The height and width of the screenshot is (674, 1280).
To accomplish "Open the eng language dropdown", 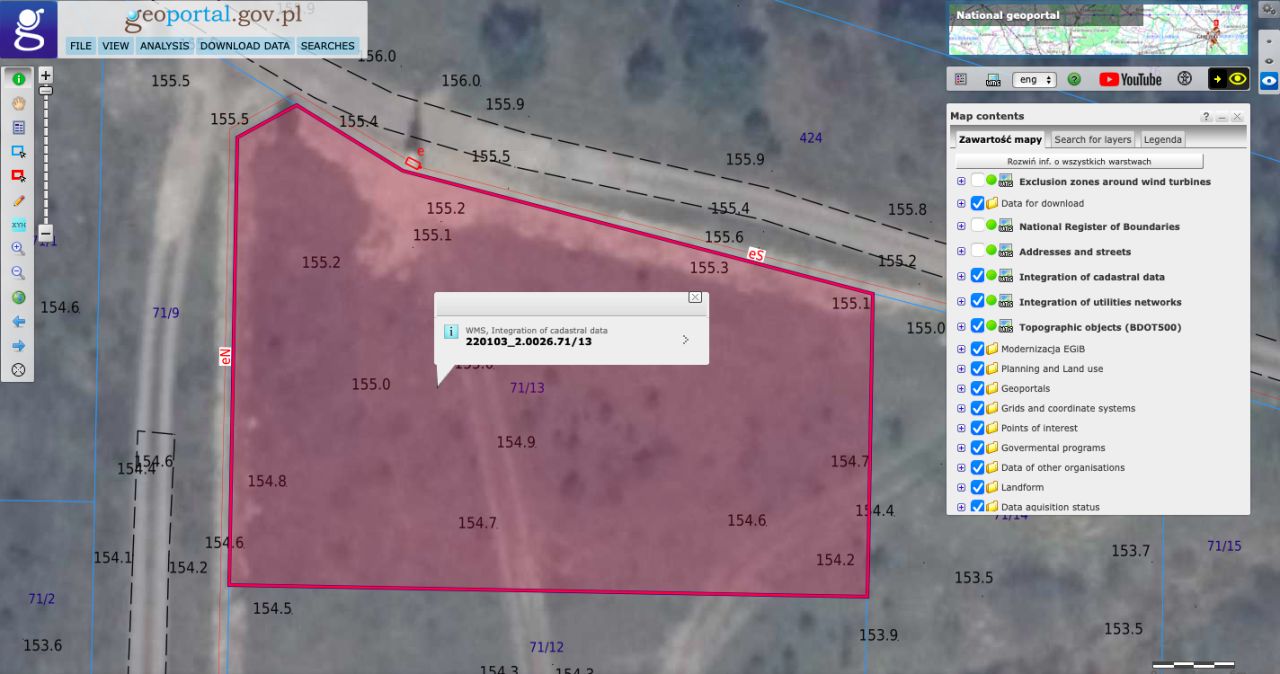I will (x=1034, y=79).
